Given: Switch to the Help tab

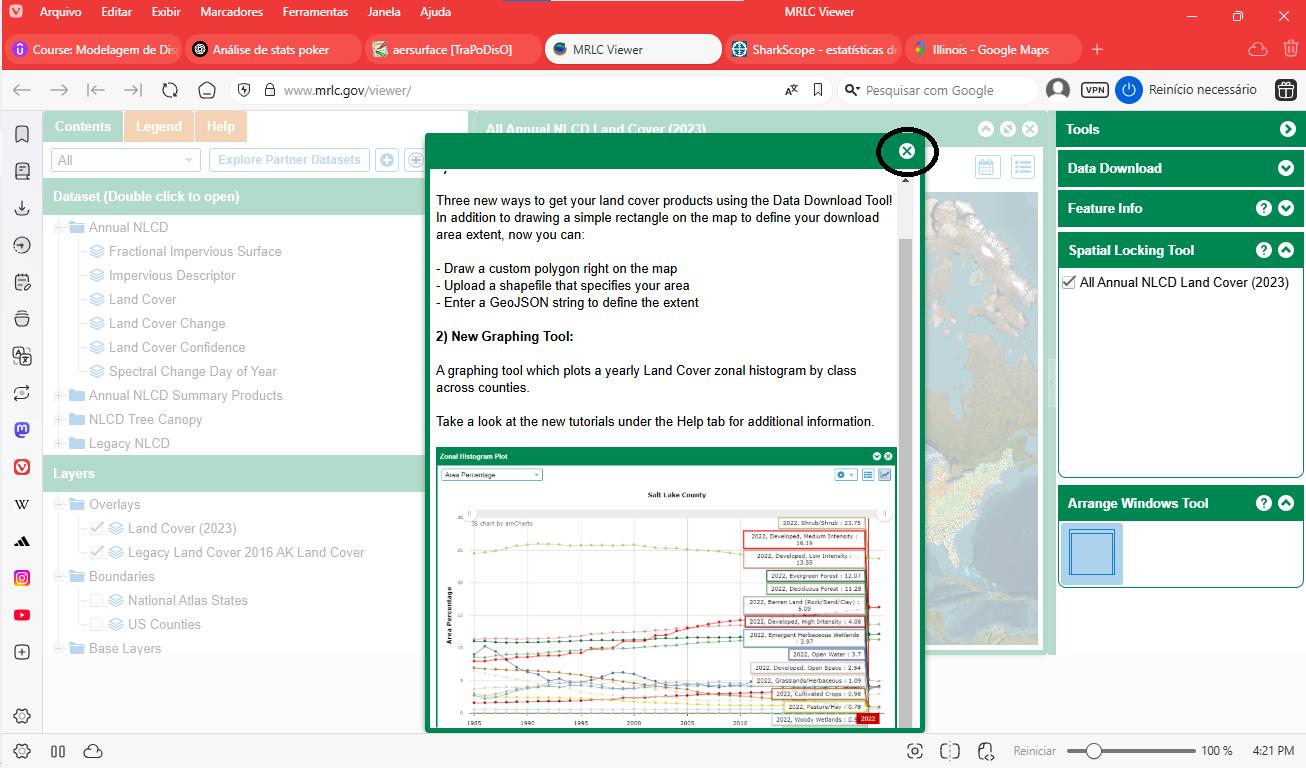Looking at the screenshot, I should (x=221, y=126).
